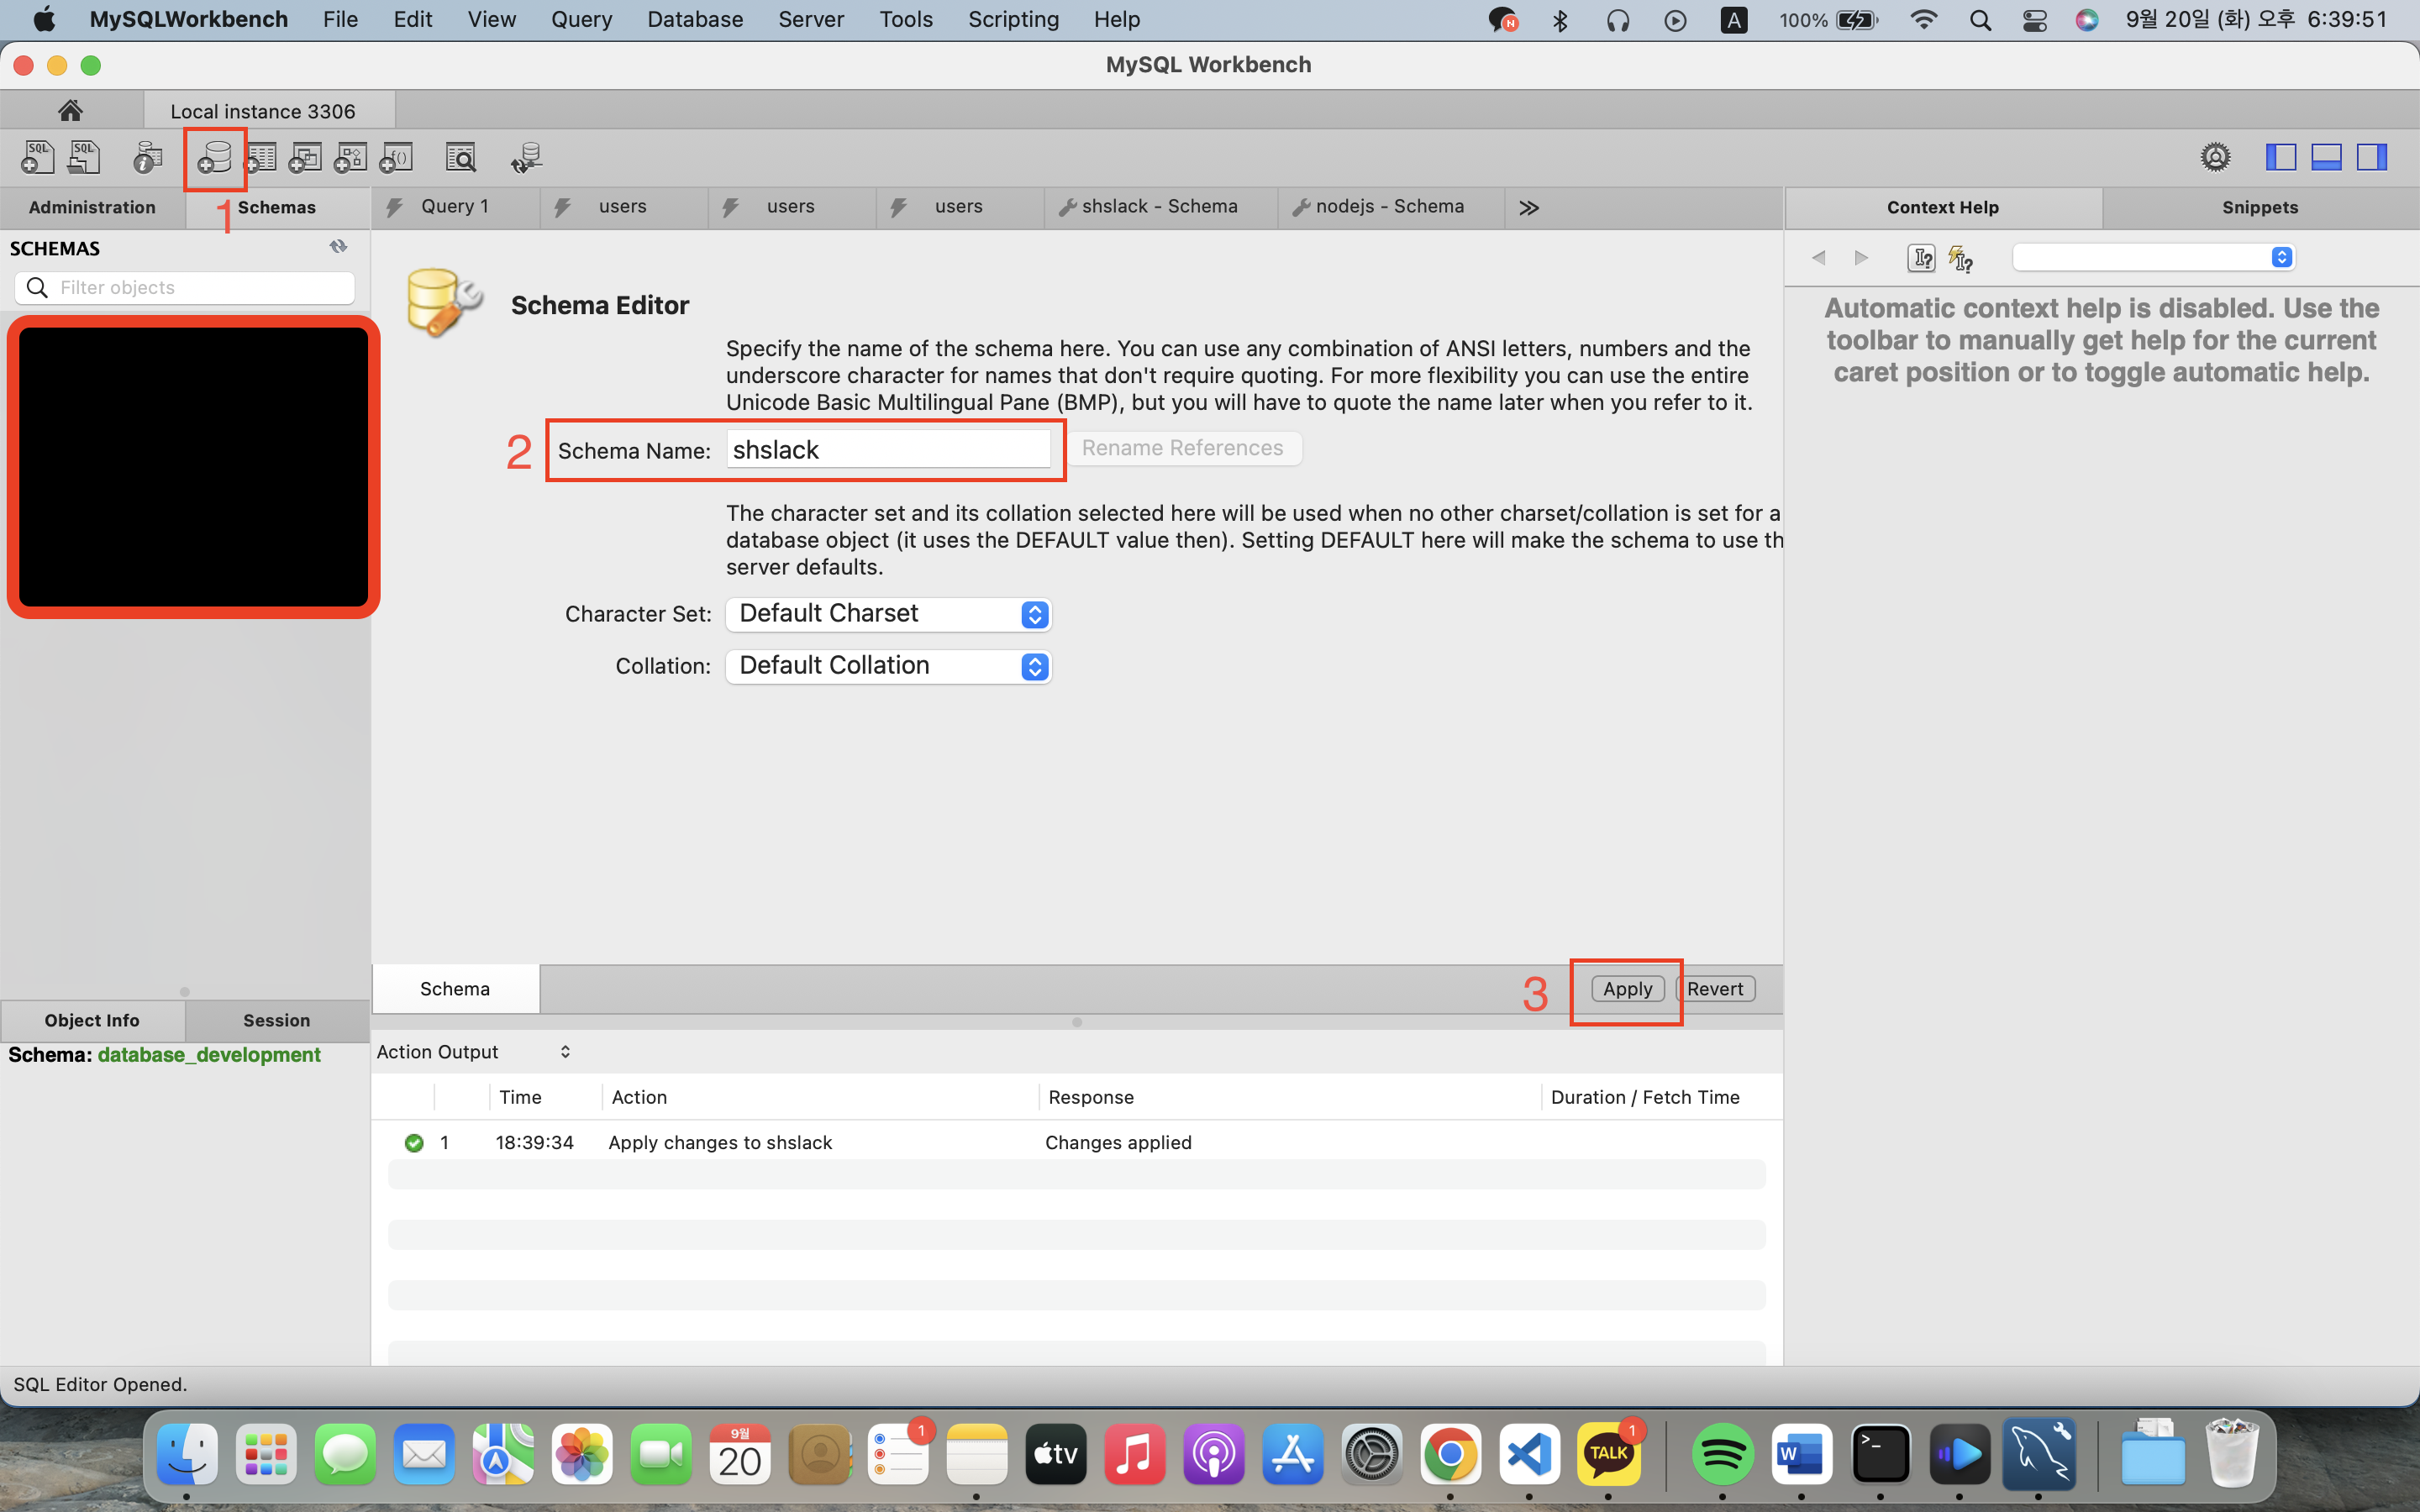Create a new stored procedure icon
2420x1512 pixels.
350,157
